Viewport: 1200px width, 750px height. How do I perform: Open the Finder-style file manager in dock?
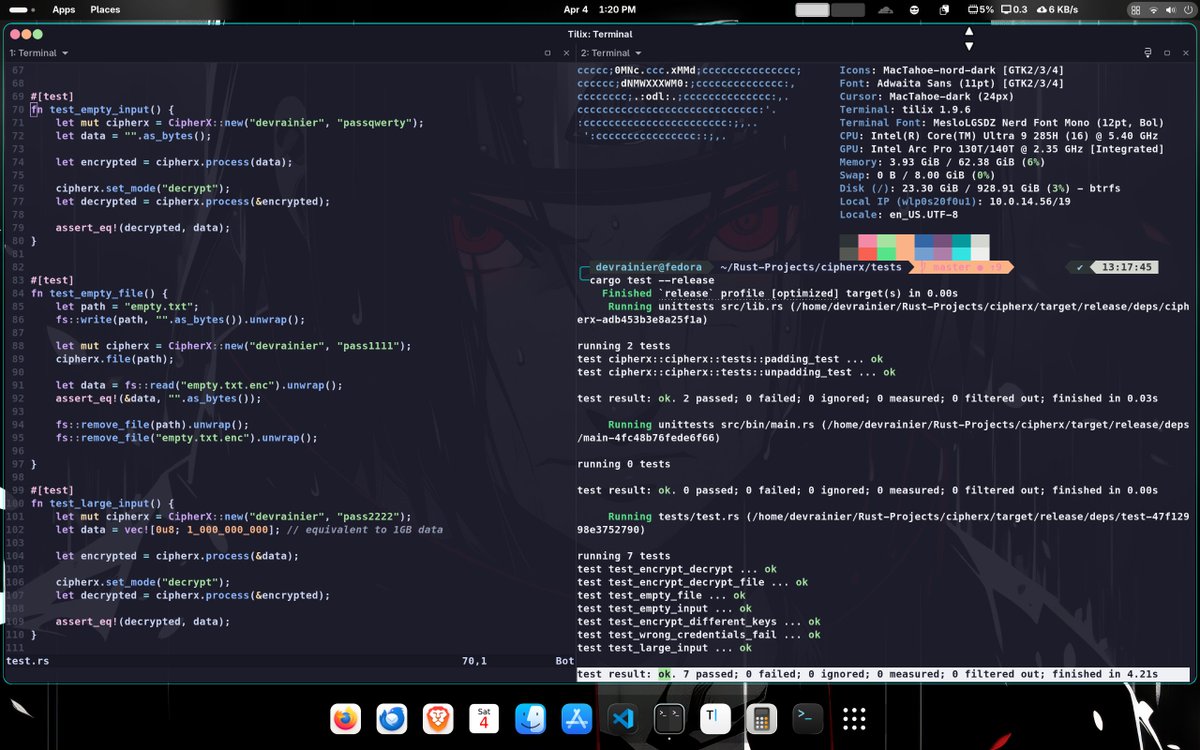[531, 718]
